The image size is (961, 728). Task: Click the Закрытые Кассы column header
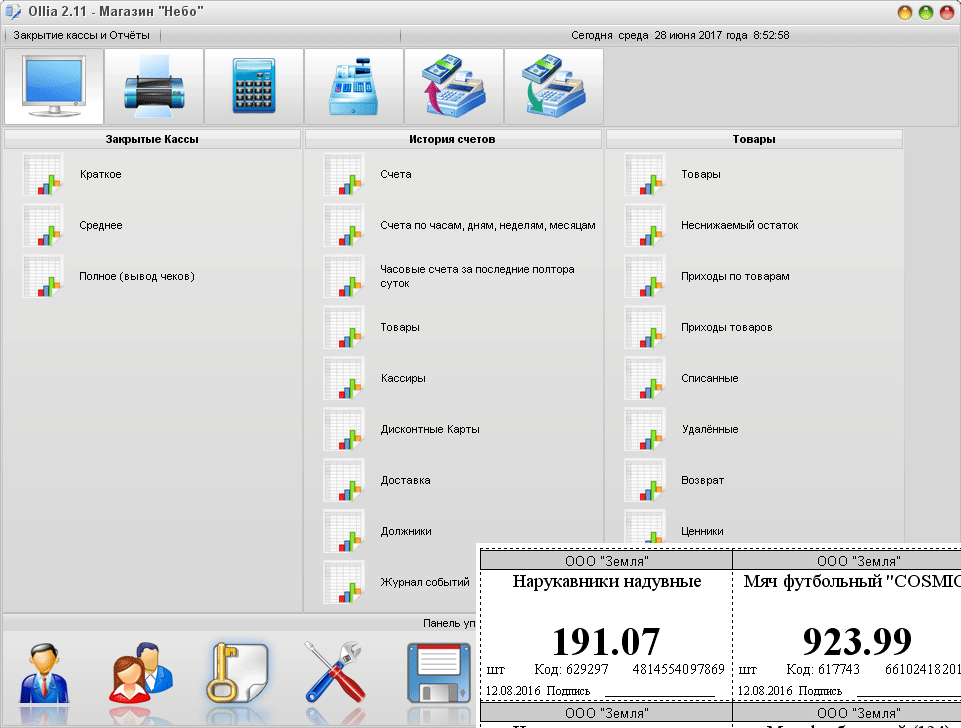[x=152, y=139]
